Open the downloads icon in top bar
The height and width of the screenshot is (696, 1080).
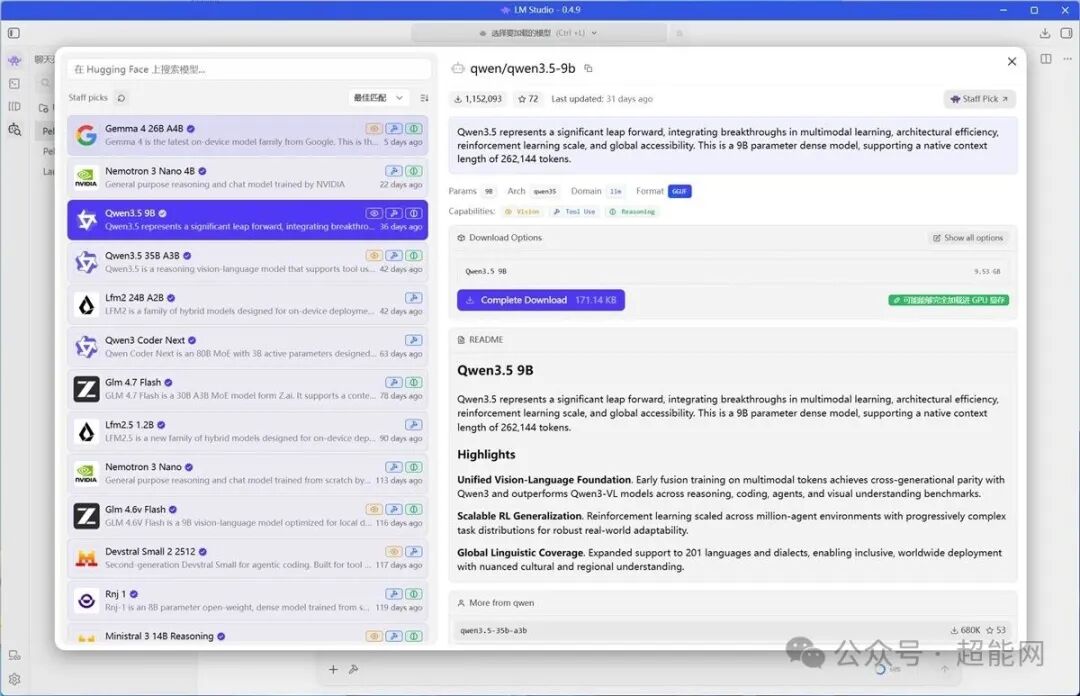tap(1044, 32)
